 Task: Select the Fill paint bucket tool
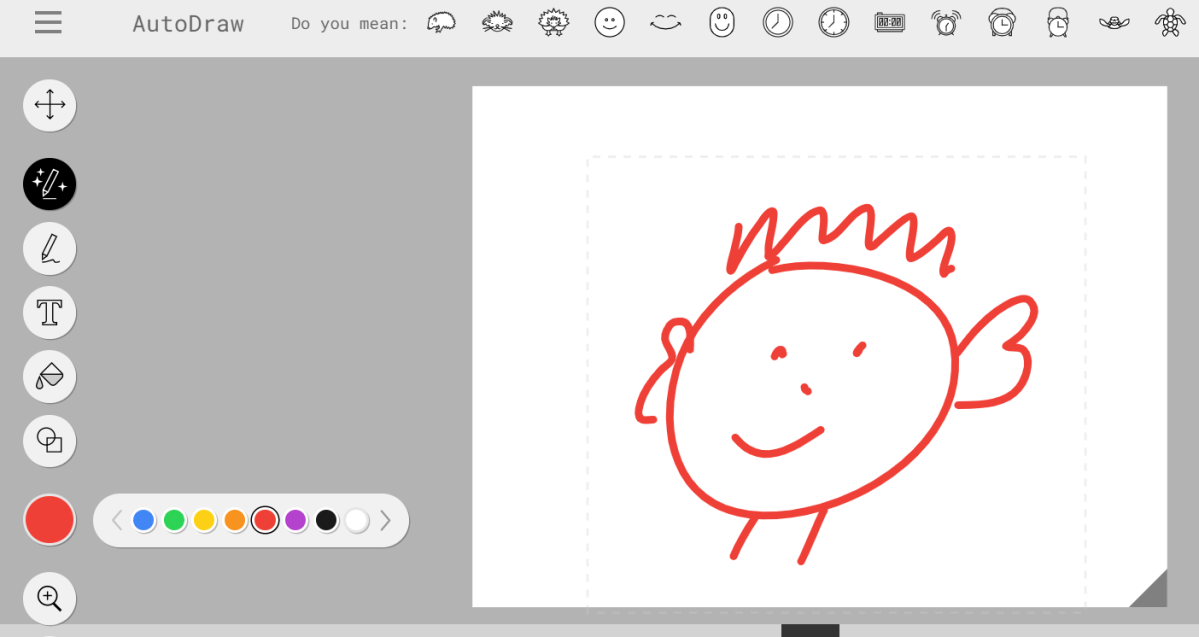coord(49,376)
